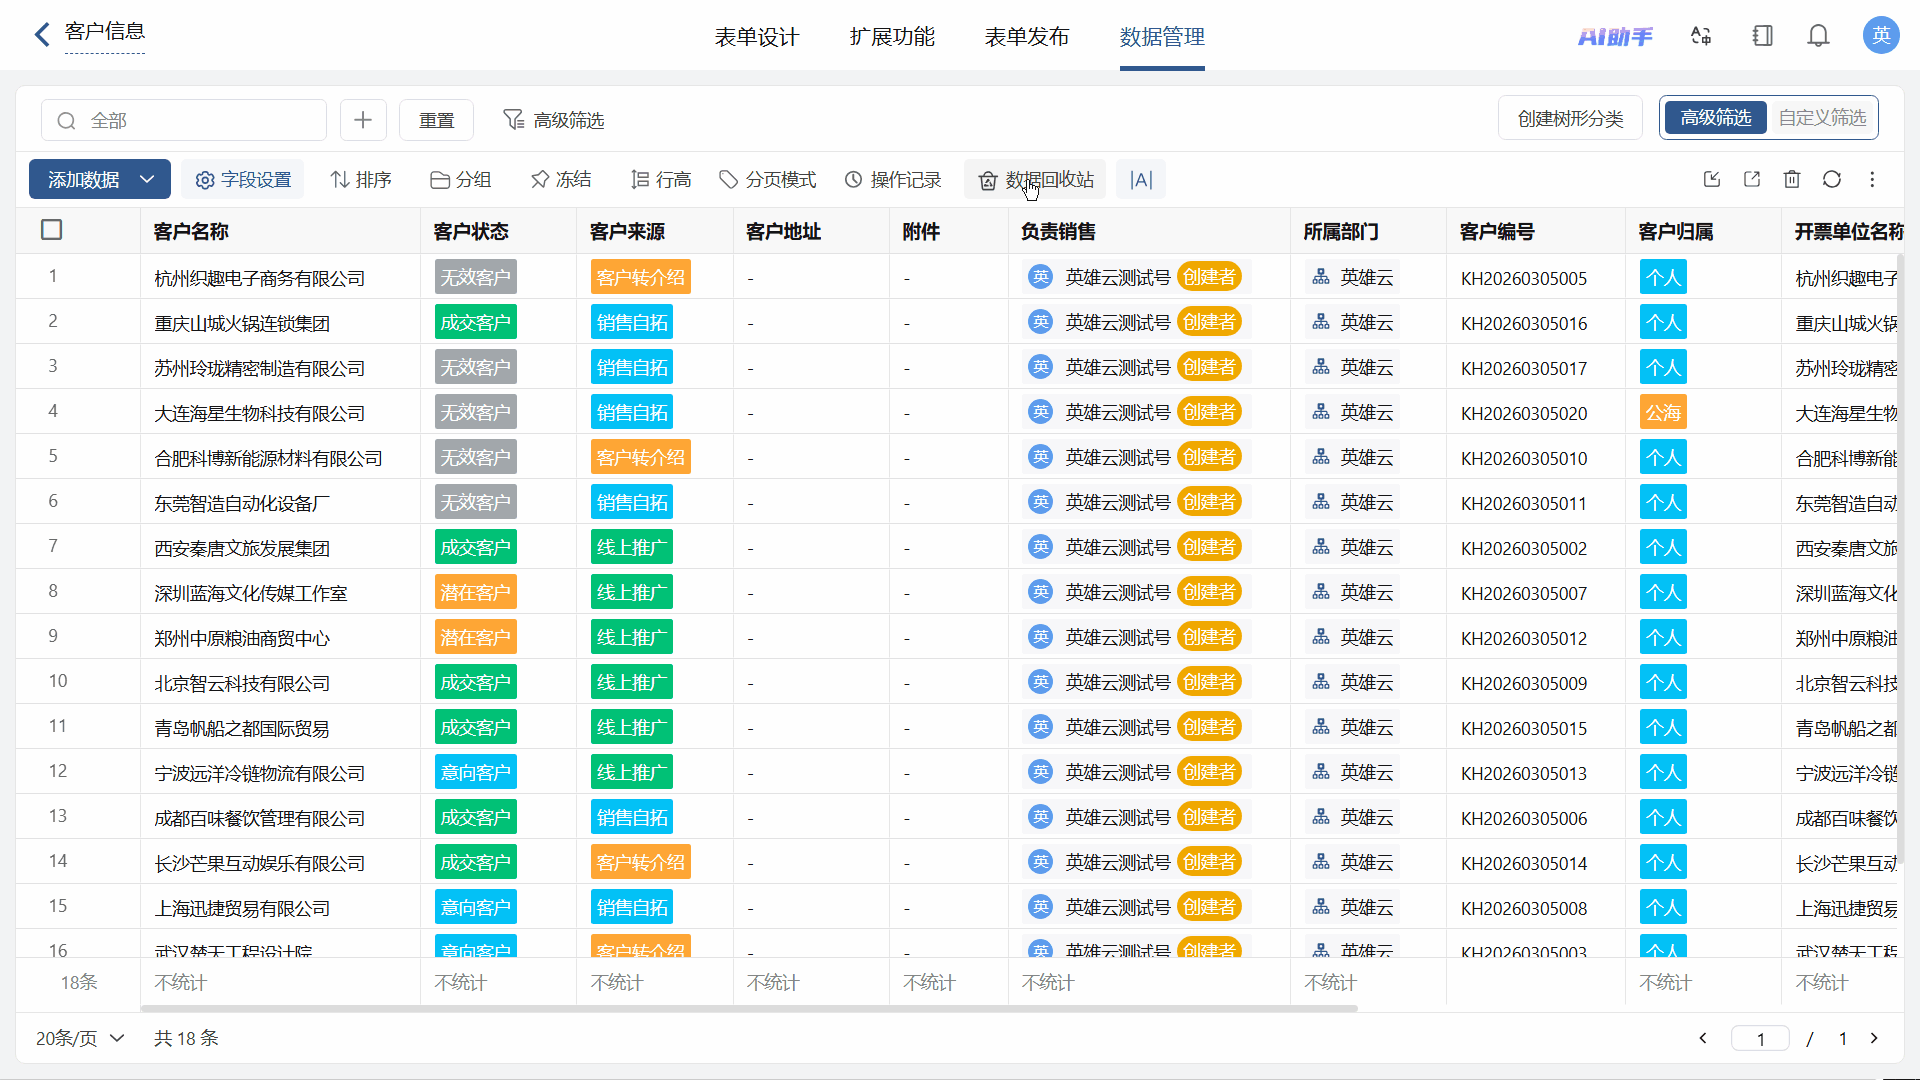Click the 客户名称 column header
1920x1080 pixels.
click(191, 231)
